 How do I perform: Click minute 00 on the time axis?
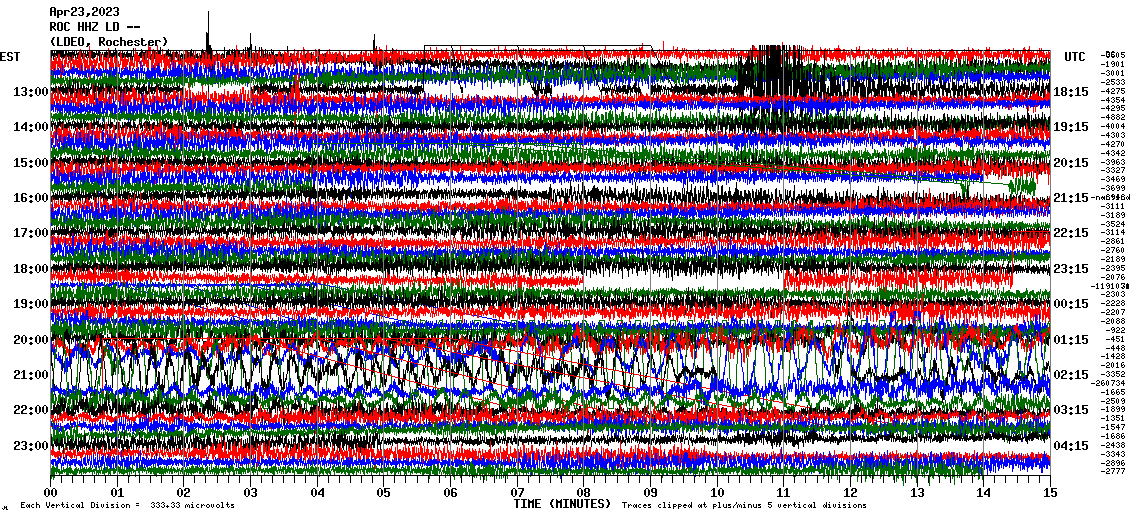click(51, 492)
